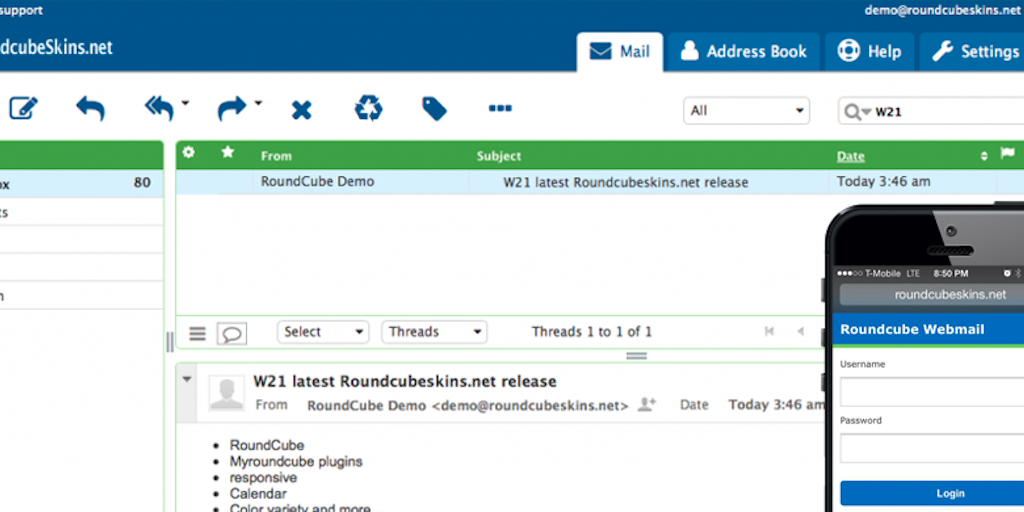1024x512 pixels.
Task: Switch to list view icon
Action: [197, 334]
